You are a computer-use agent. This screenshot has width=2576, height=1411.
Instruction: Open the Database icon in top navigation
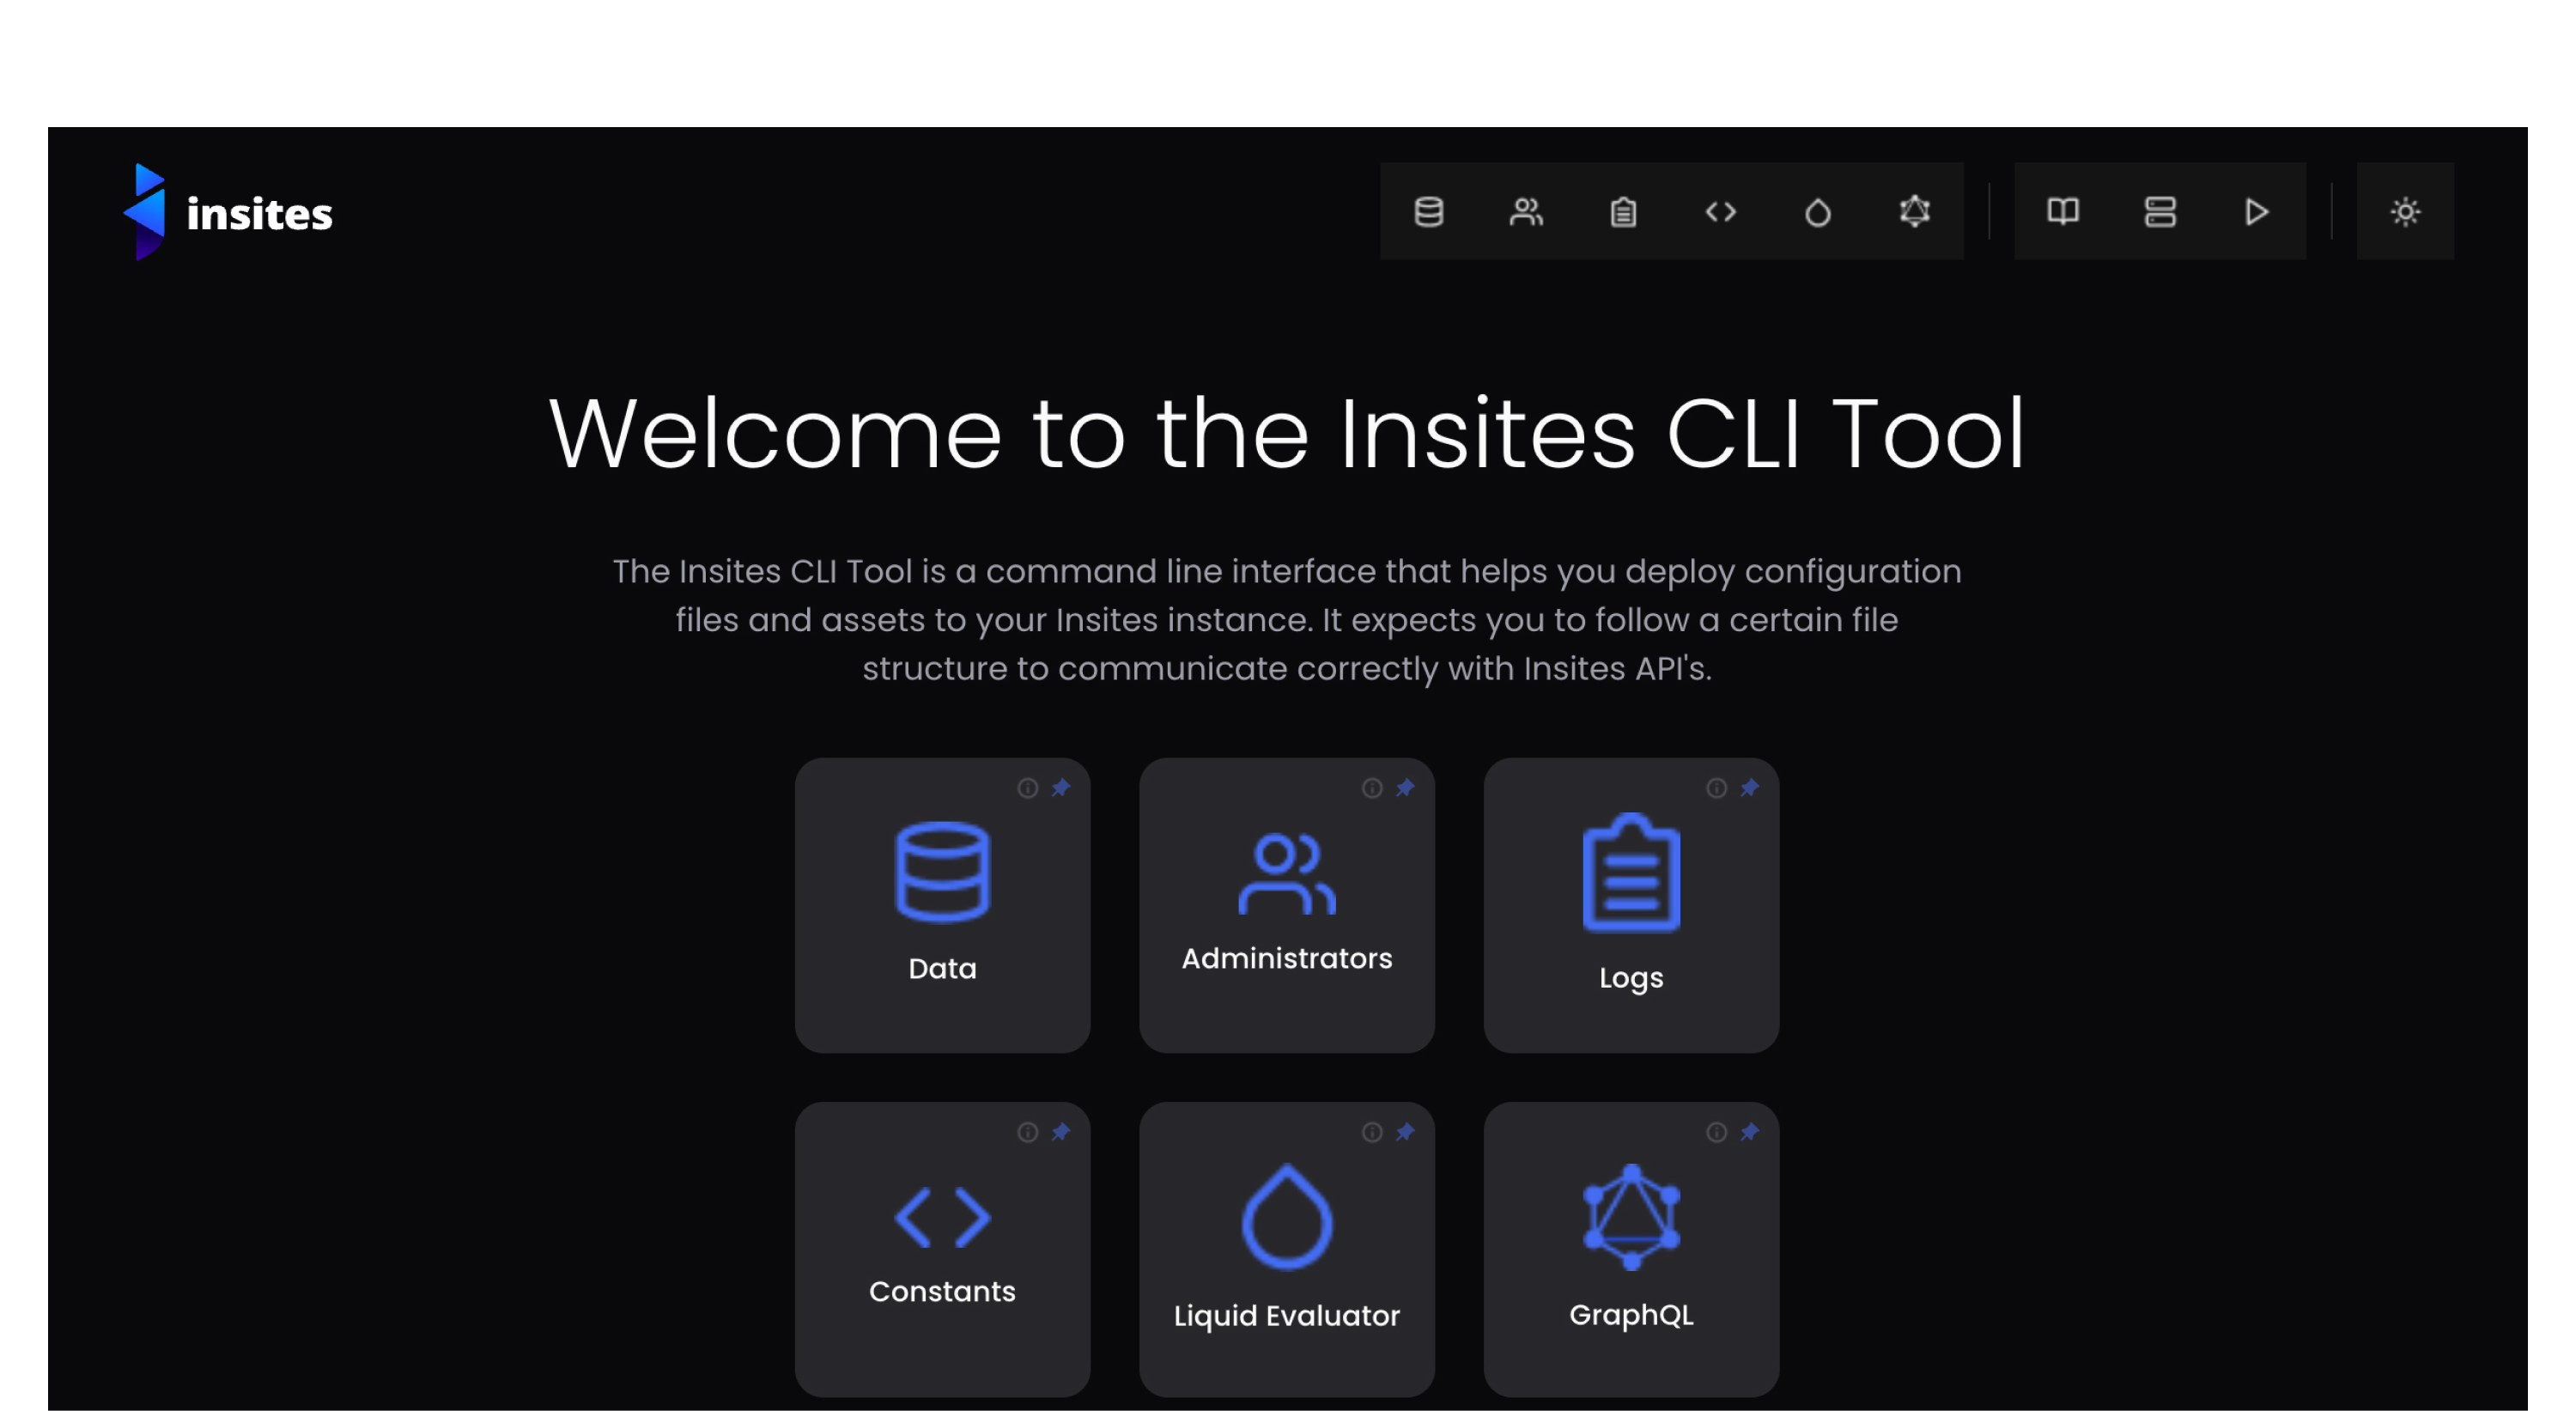point(1428,212)
